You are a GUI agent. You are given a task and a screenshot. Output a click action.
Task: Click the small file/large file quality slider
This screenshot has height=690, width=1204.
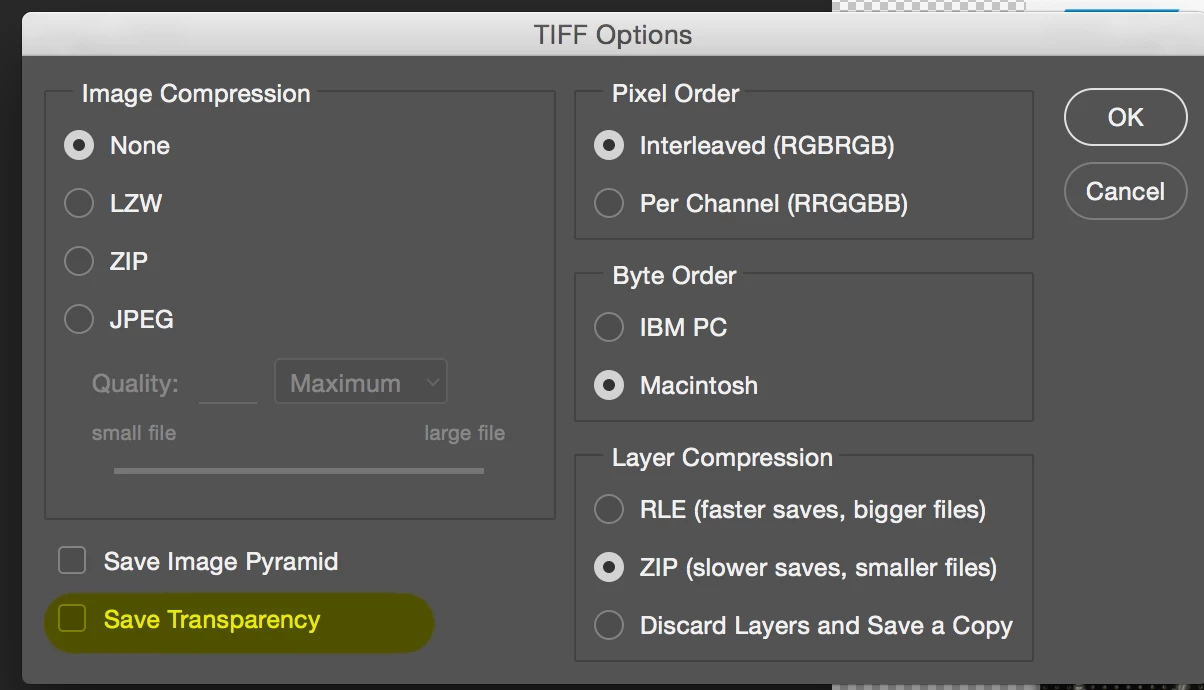[298, 470]
